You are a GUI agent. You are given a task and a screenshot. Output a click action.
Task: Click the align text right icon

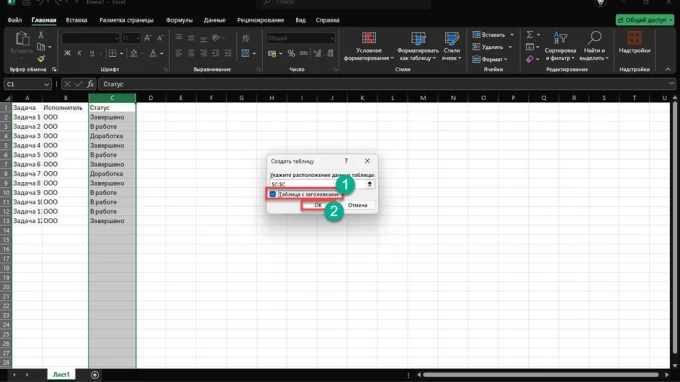coord(203,53)
